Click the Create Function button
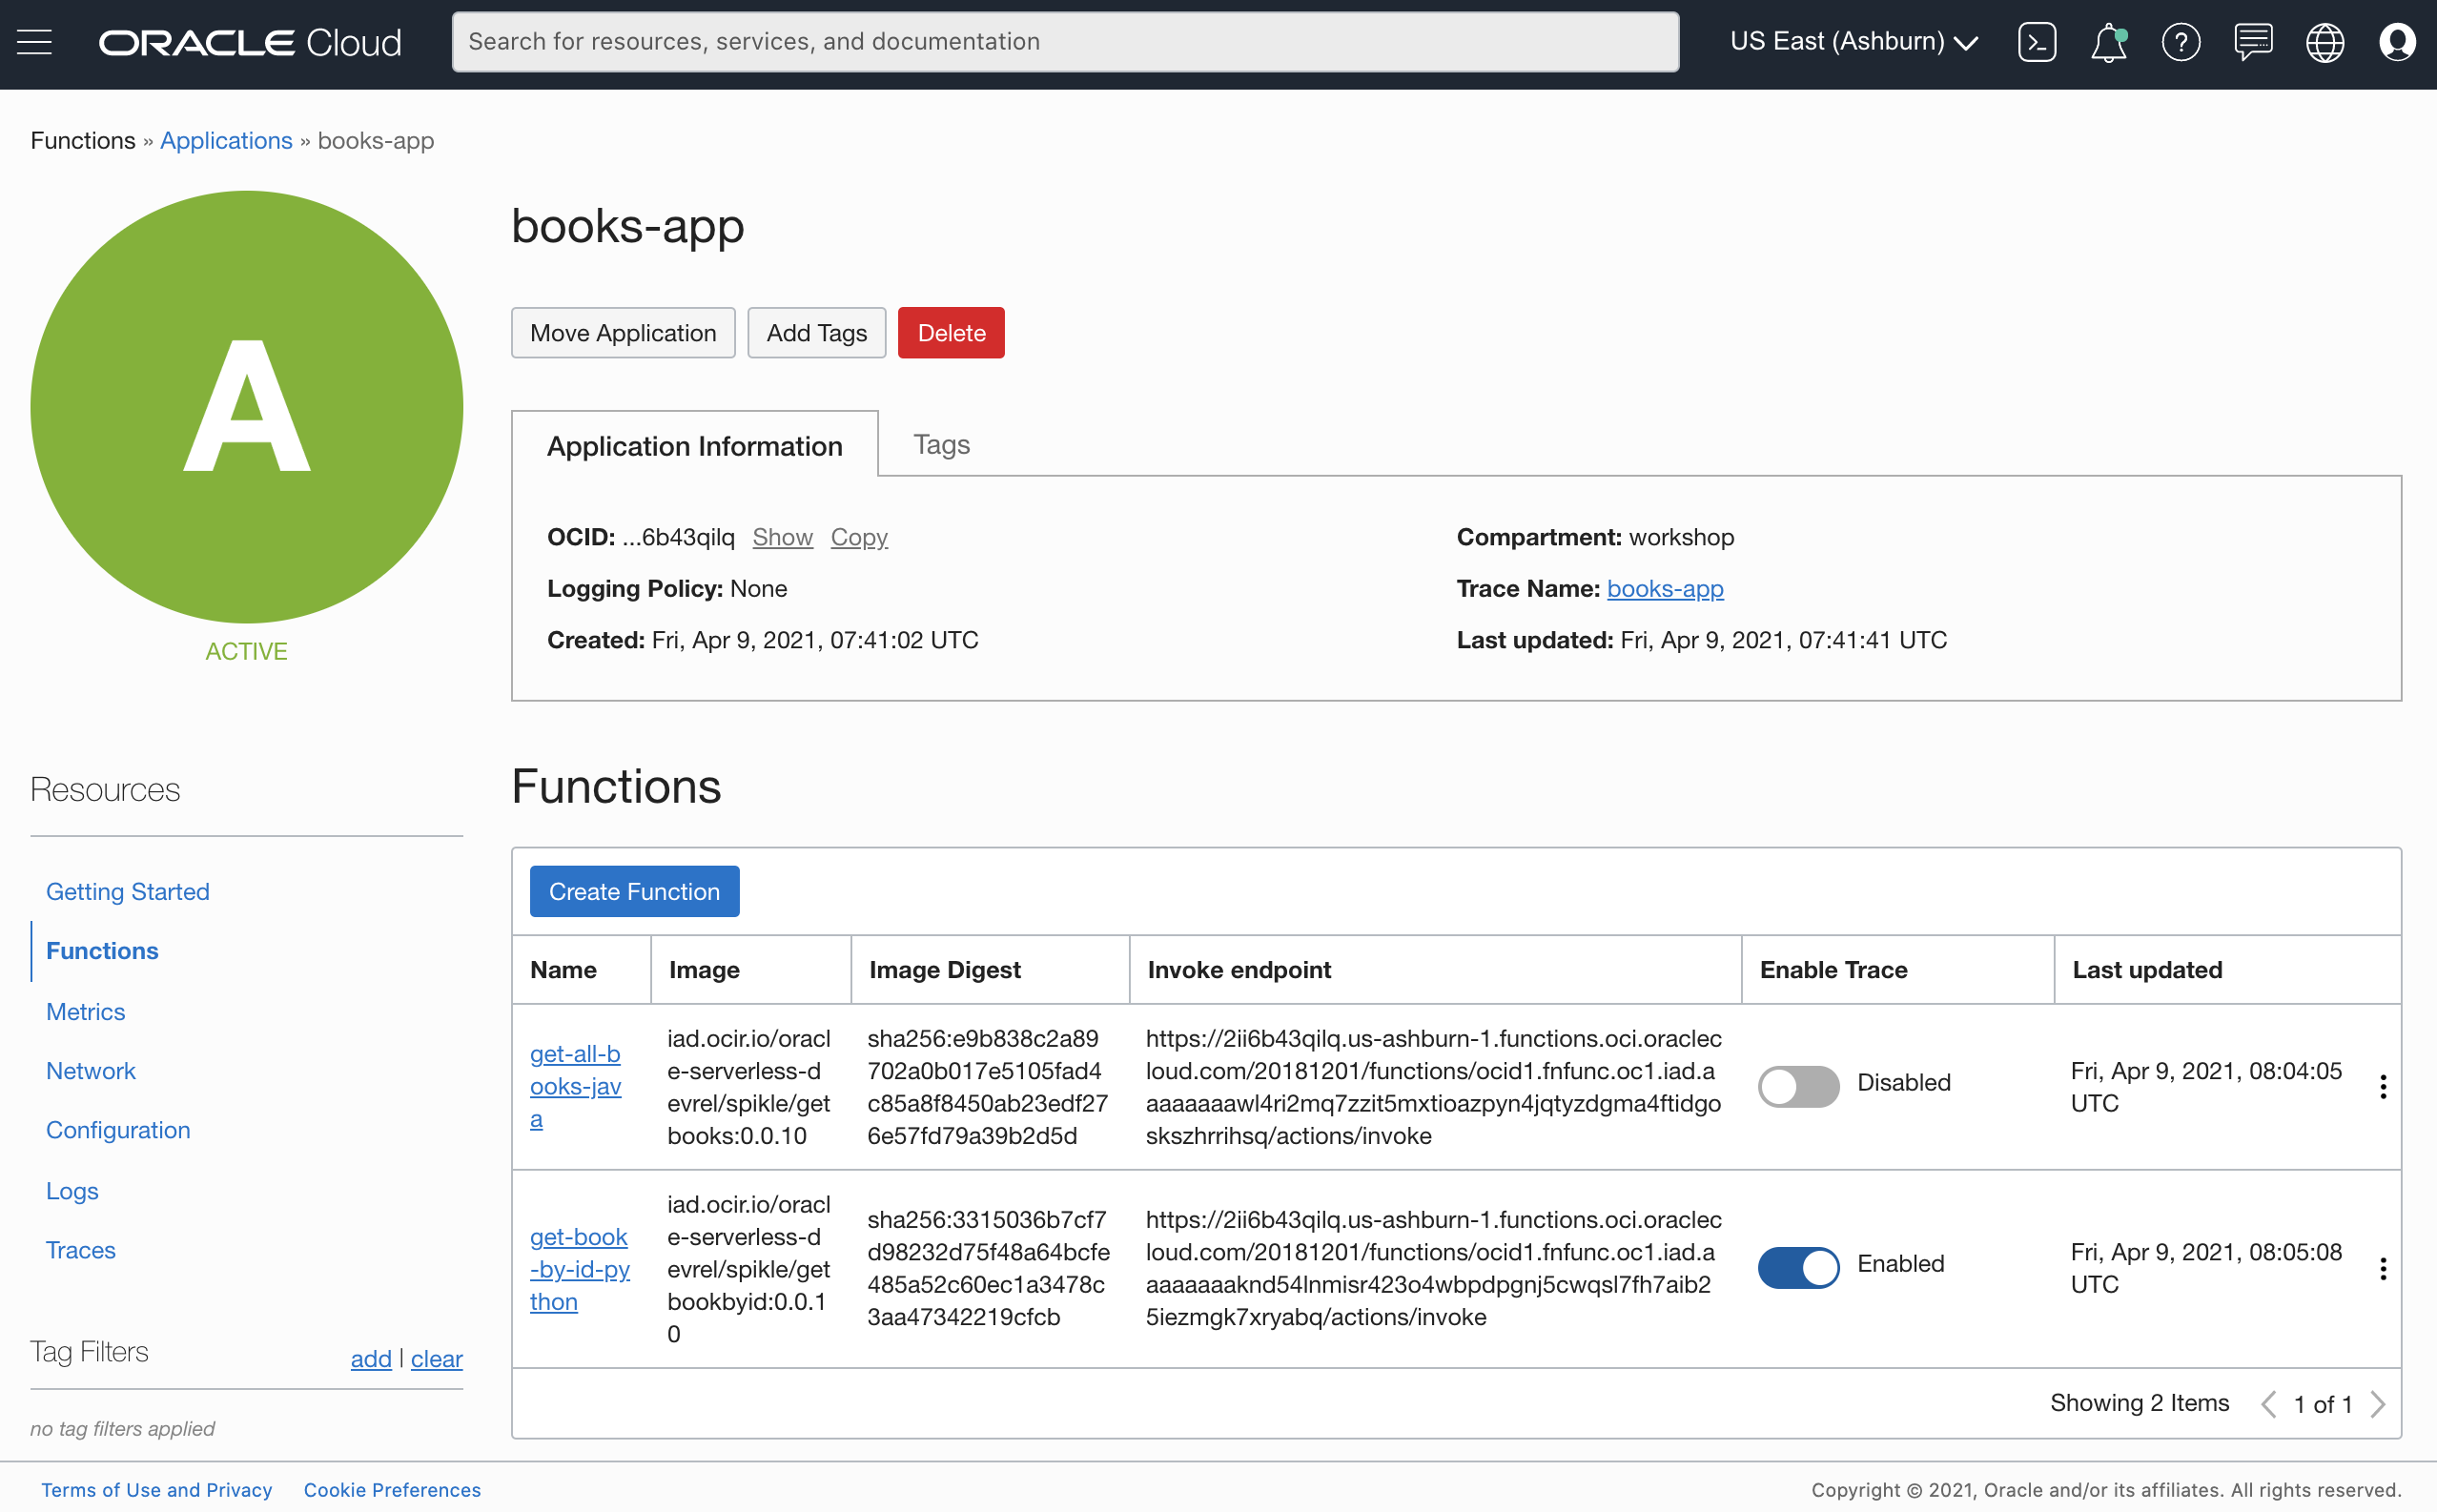This screenshot has width=2437, height=1512. click(634, 891)
